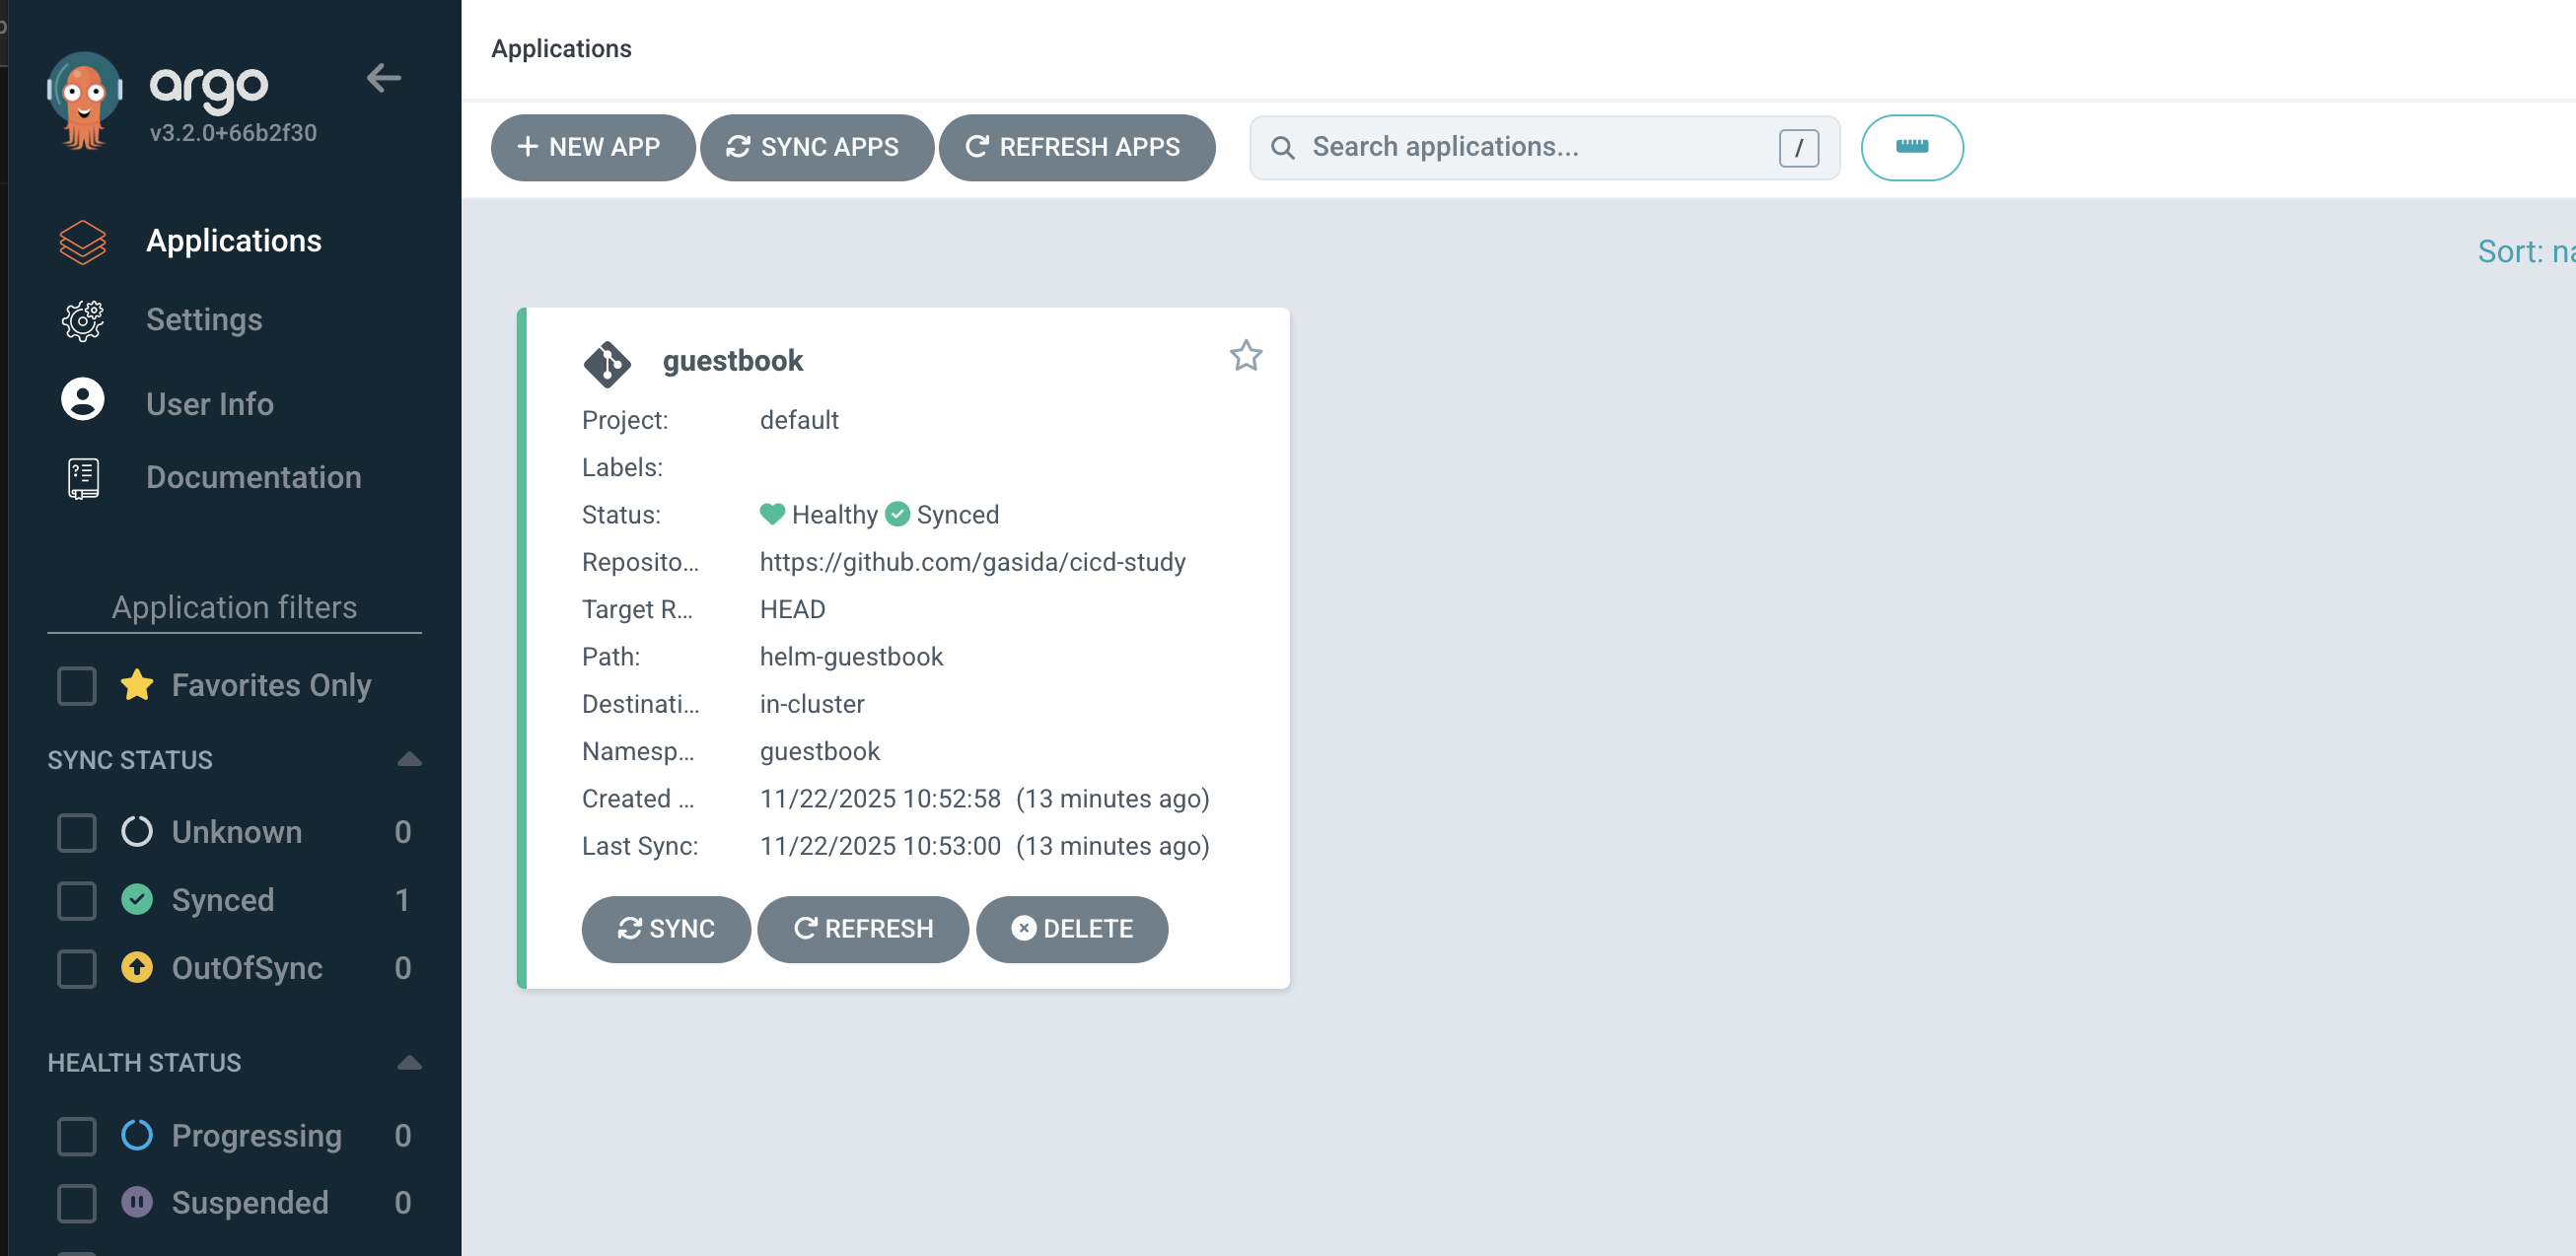This screenshot has width=2576, height=1256.
Task: Check the Synced sync status filter
Action: (x=77, y=900)
